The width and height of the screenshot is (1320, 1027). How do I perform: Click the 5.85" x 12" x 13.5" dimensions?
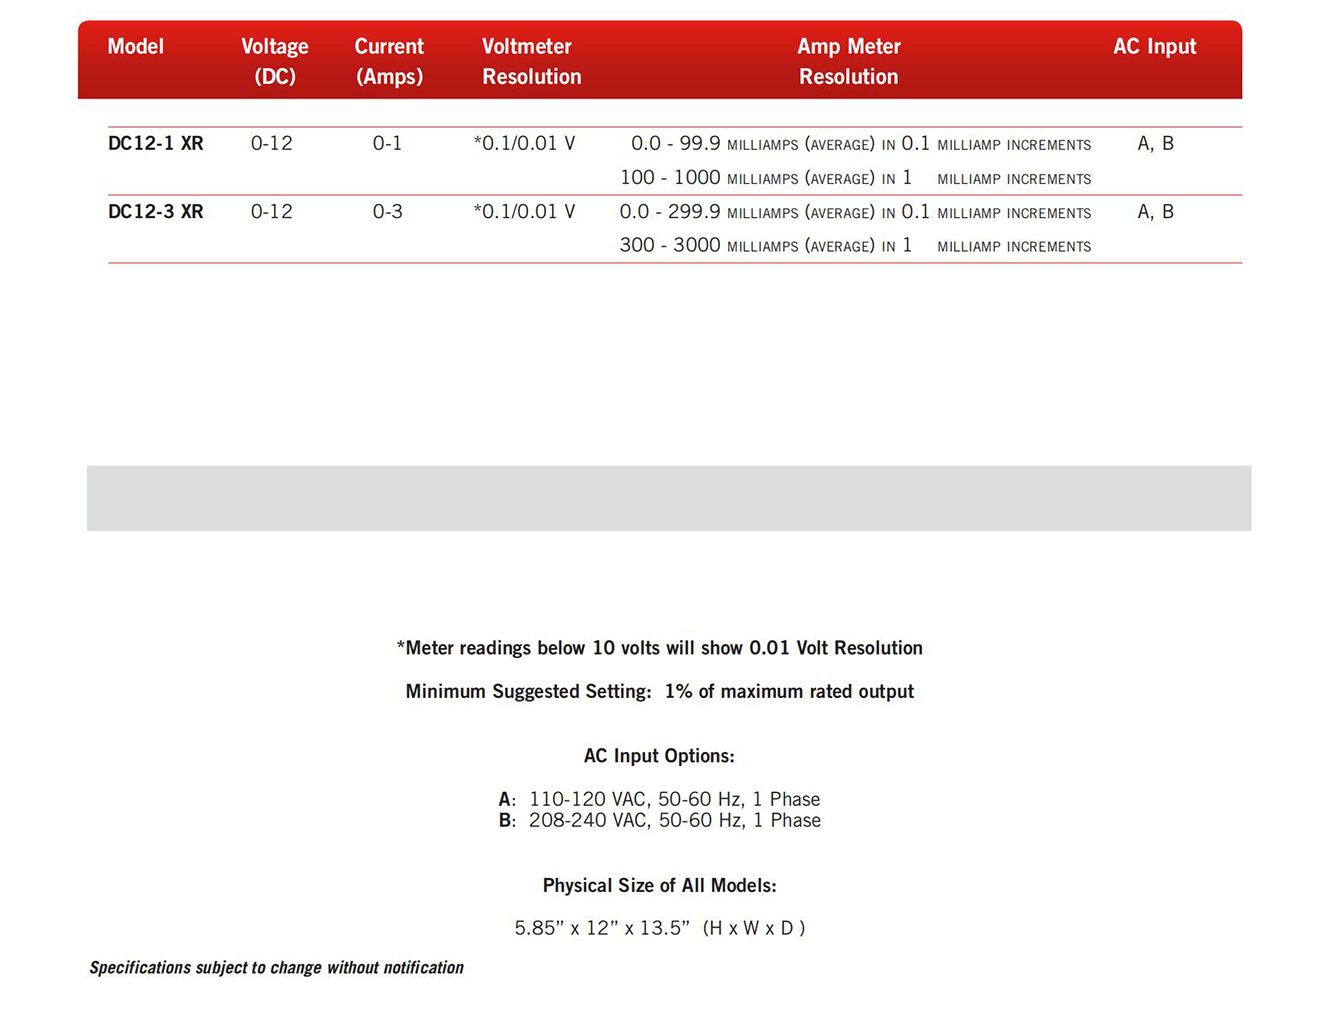click(x=660, y=928)
